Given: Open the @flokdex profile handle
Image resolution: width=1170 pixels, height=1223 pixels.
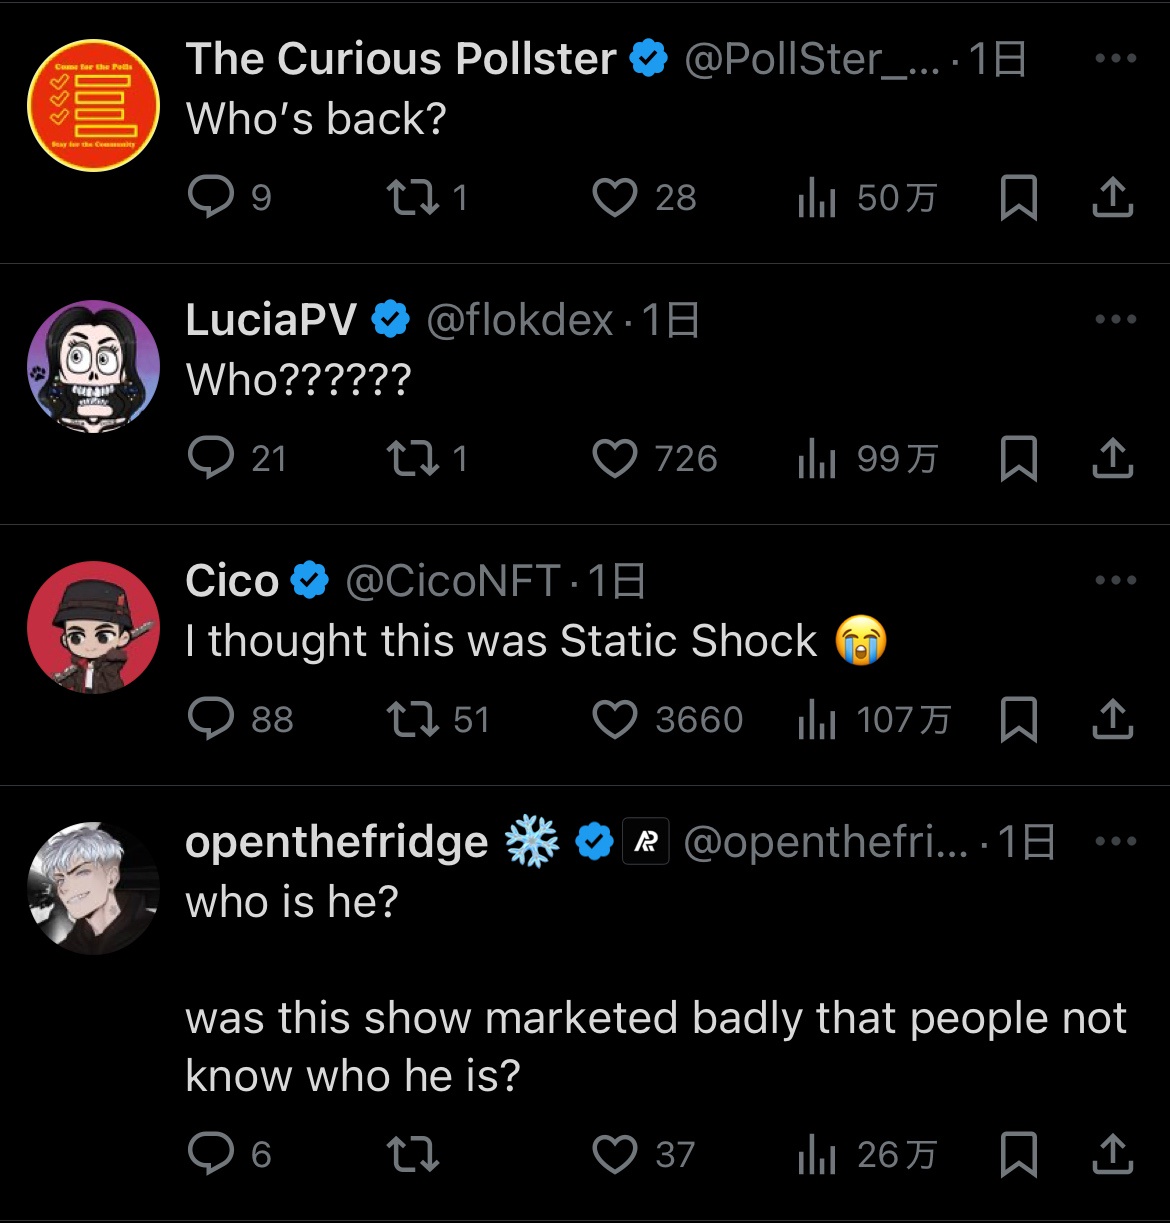Looking at the screenshot, I should 519,320.
